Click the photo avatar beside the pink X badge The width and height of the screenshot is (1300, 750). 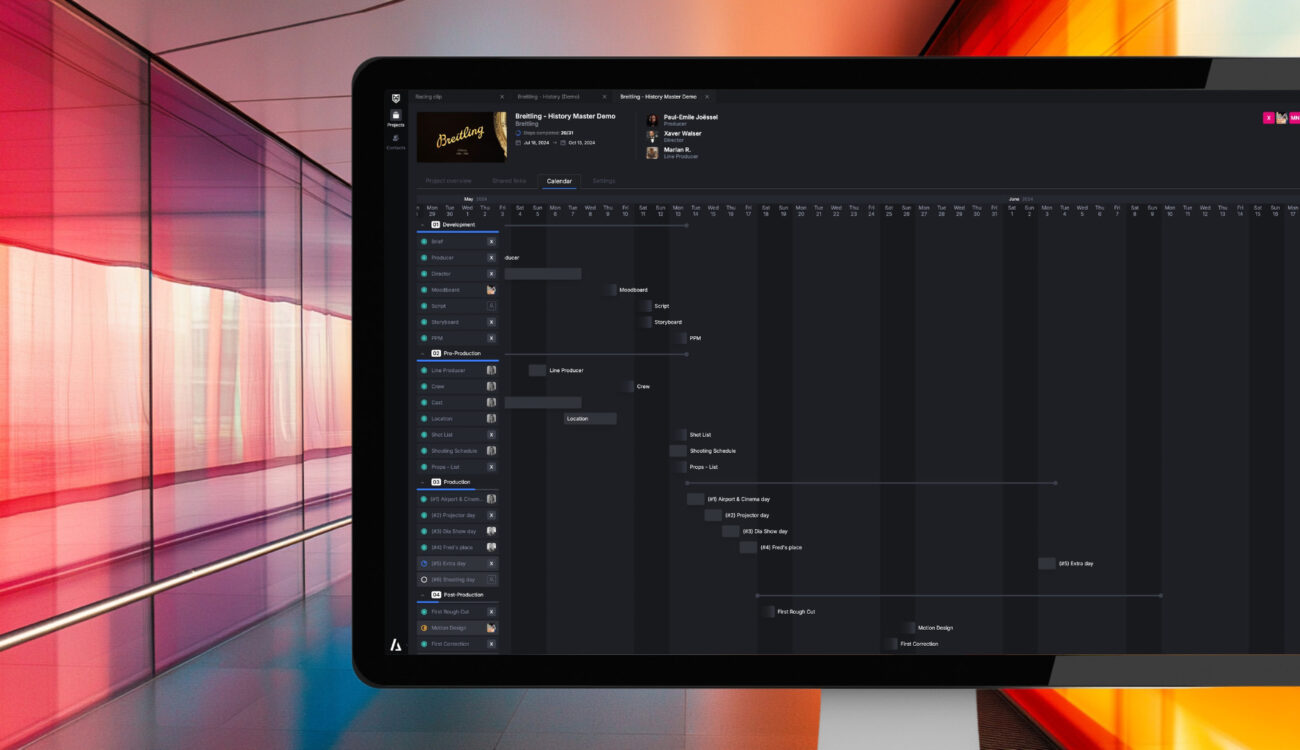(x=1281, y=118)
